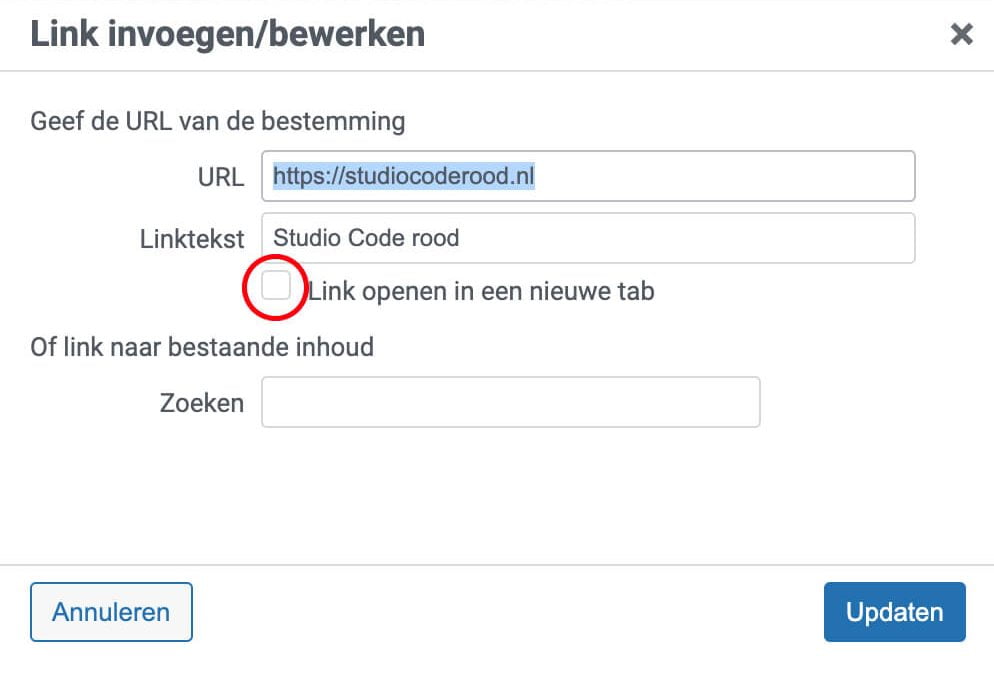Click 'Of link naar bestaande inhoud' heading
This screenshot has height=680, width=994.
point(202,347)
